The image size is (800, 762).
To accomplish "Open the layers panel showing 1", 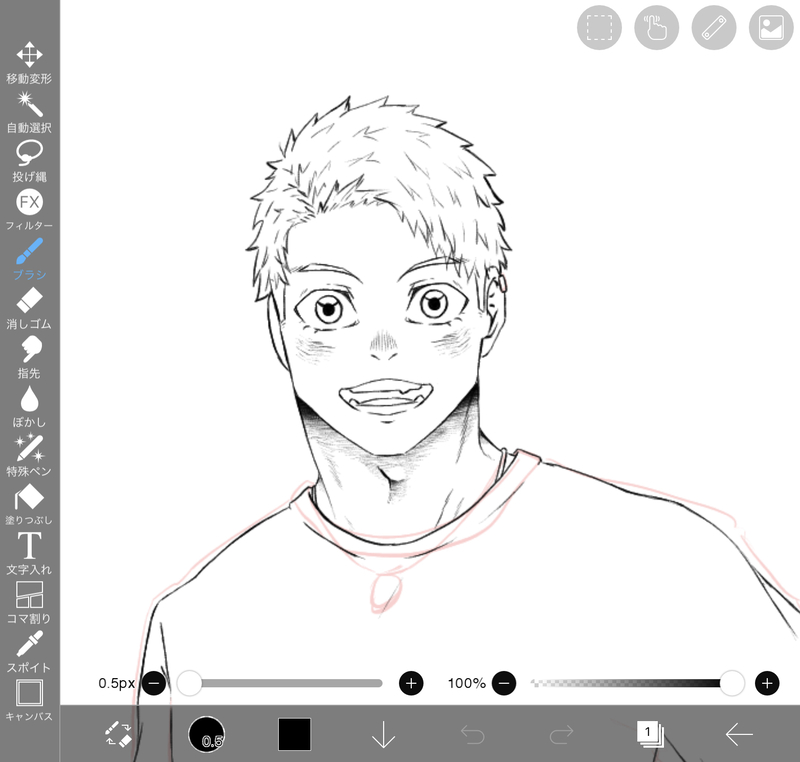I will (650, 734).
